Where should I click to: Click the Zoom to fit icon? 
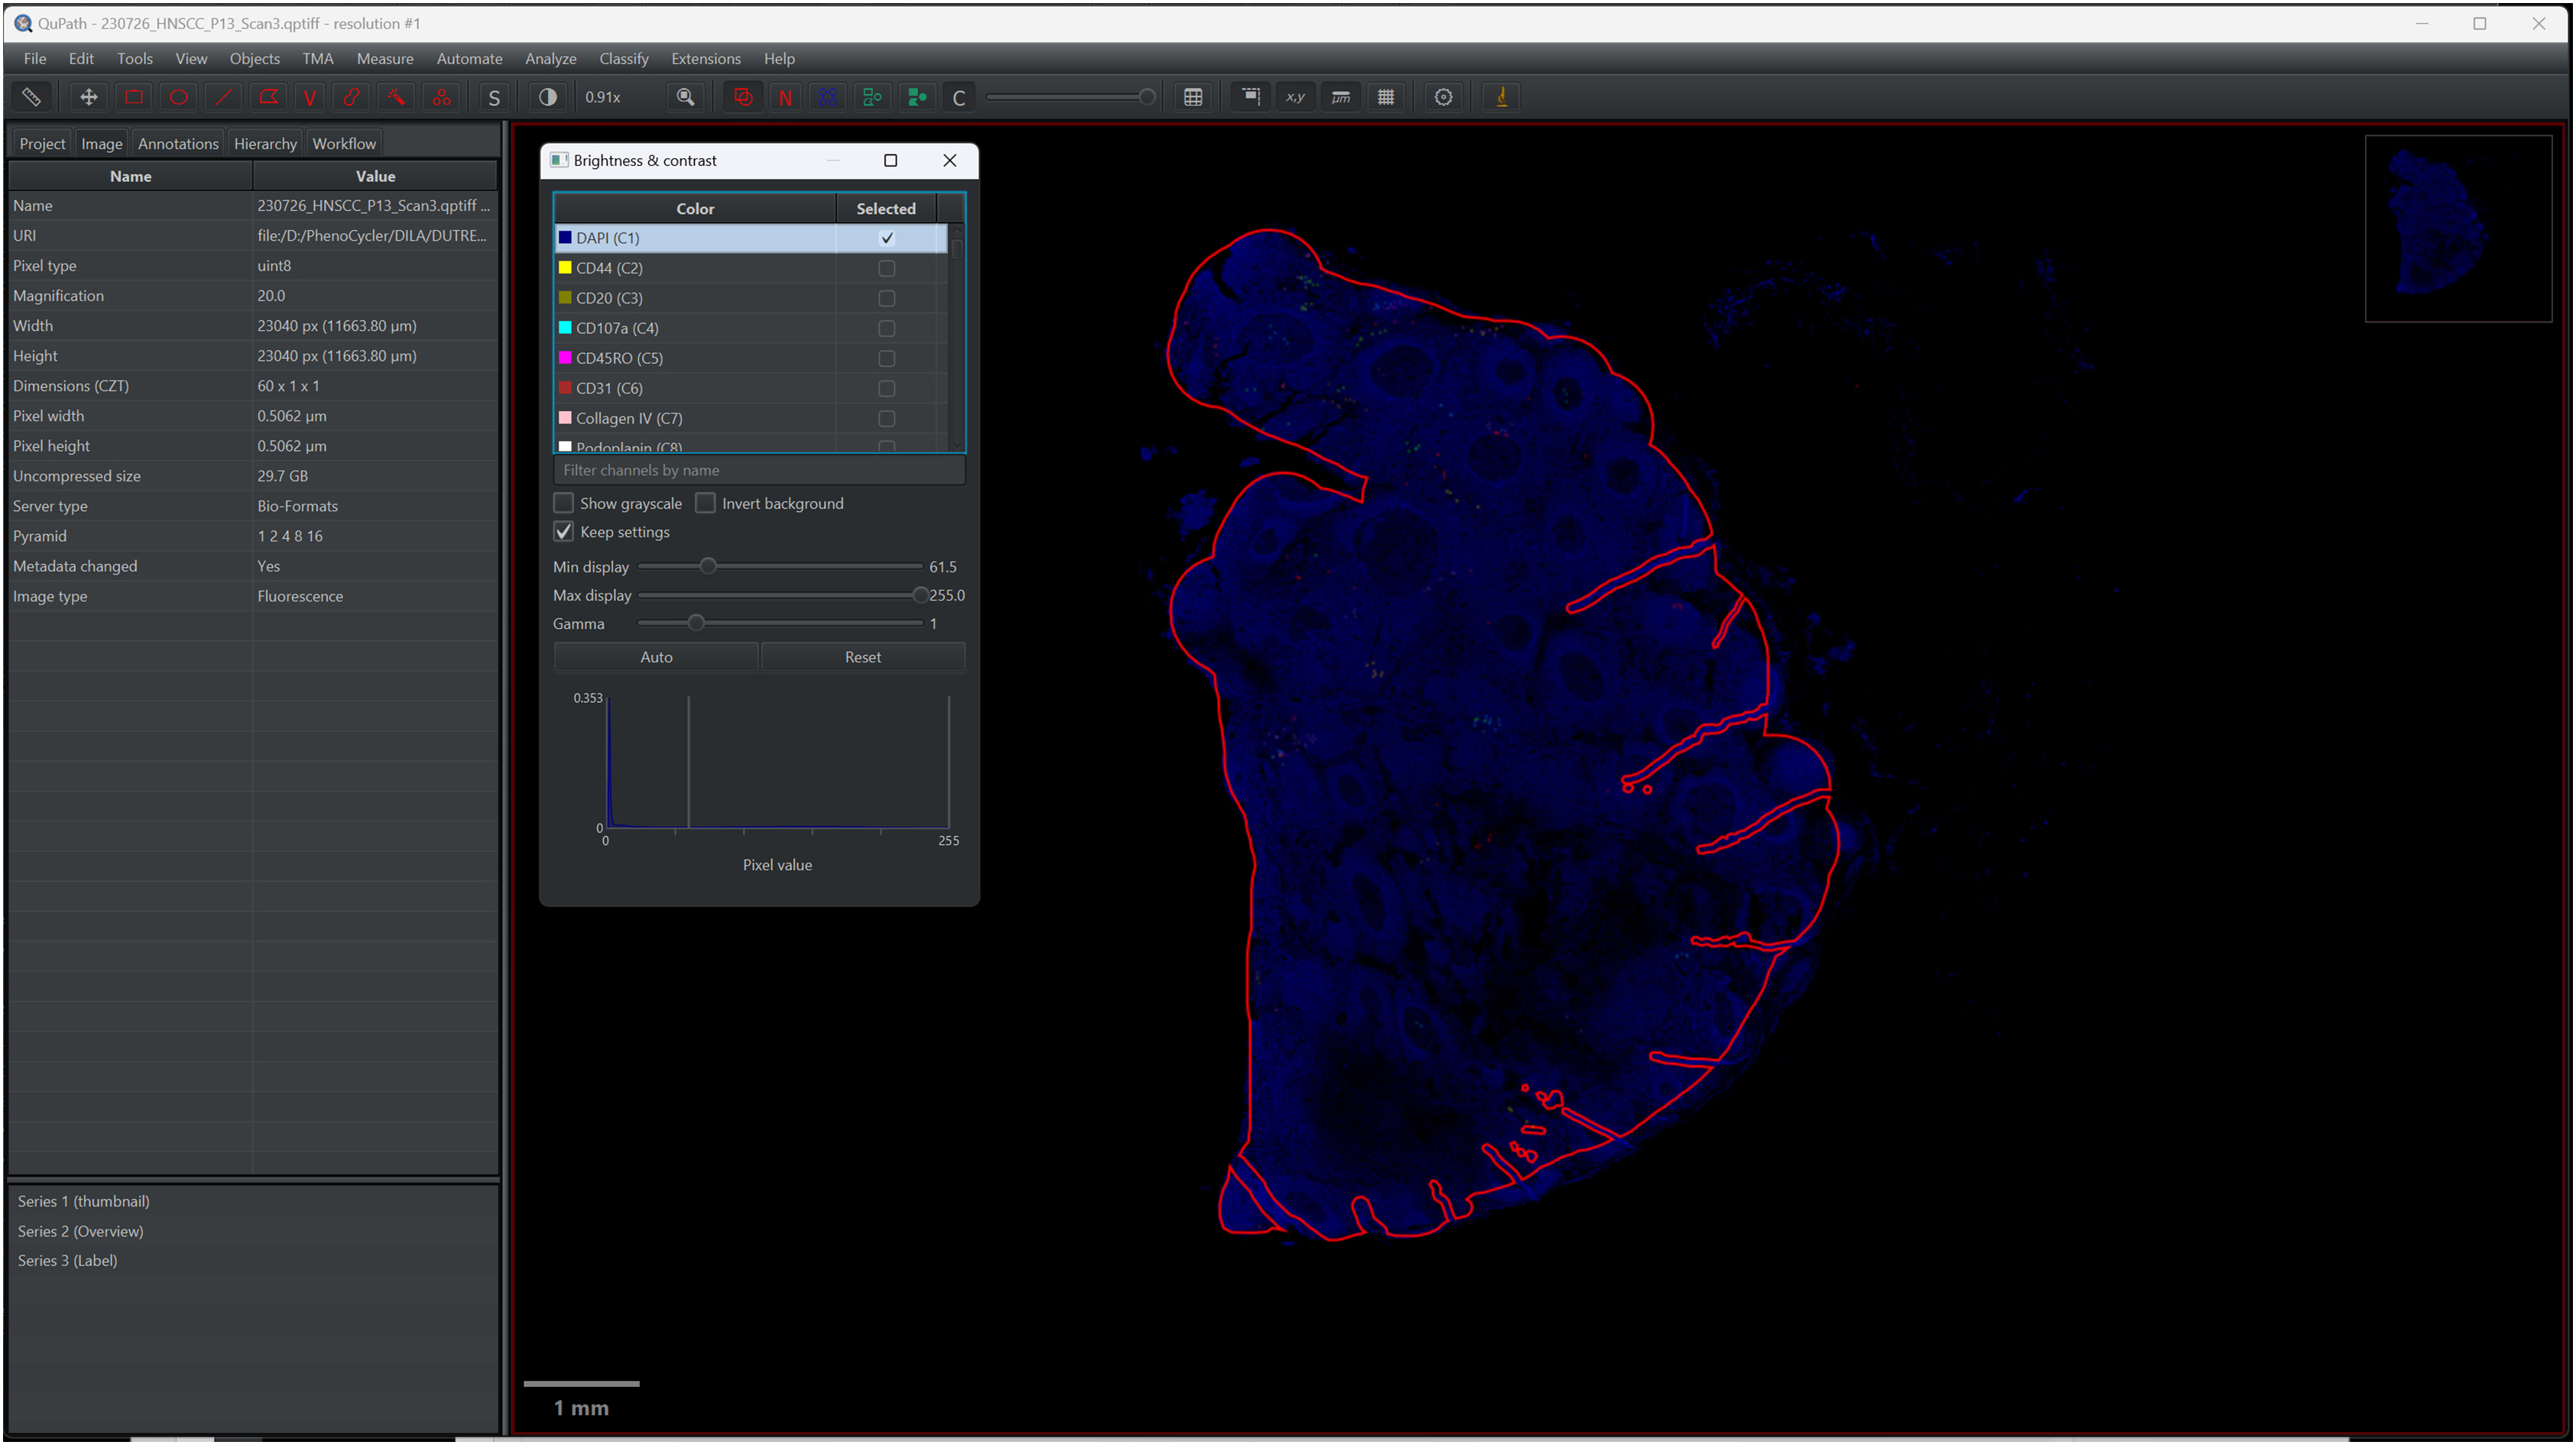685,97
